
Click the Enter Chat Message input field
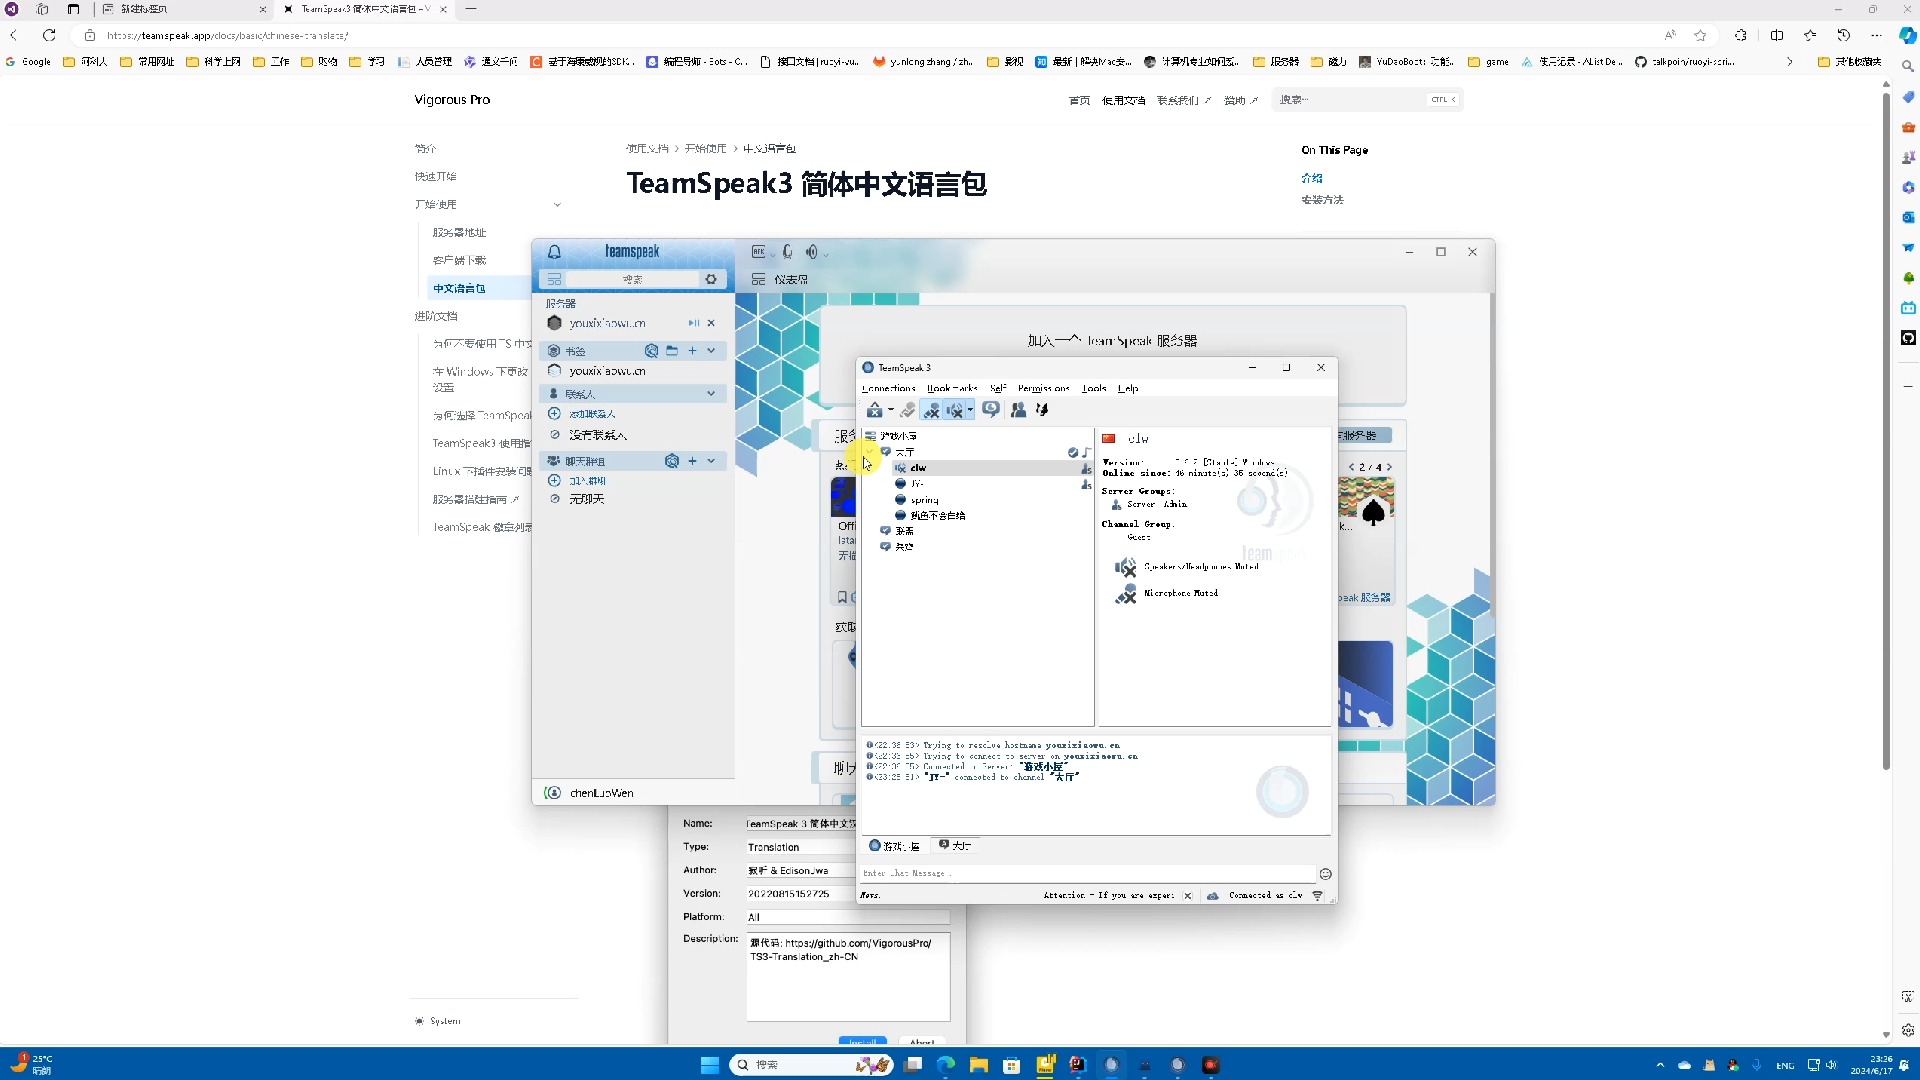pos(1087,873)
